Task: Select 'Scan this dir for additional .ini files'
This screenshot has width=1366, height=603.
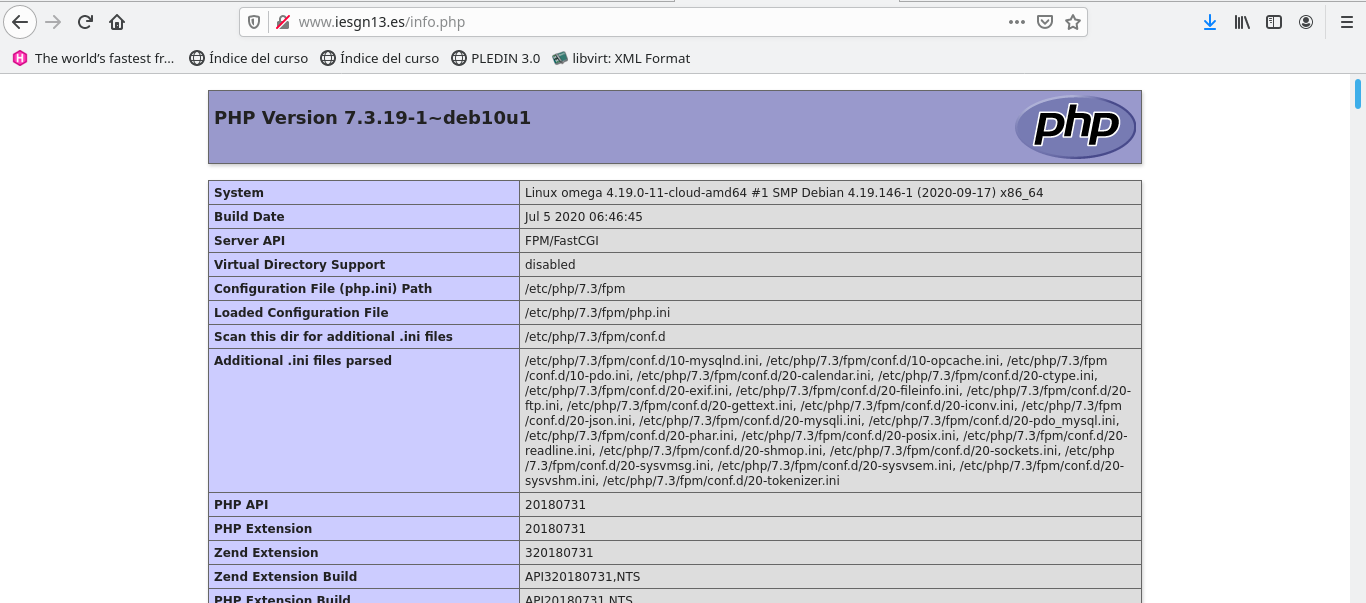Action: point(364,337)
